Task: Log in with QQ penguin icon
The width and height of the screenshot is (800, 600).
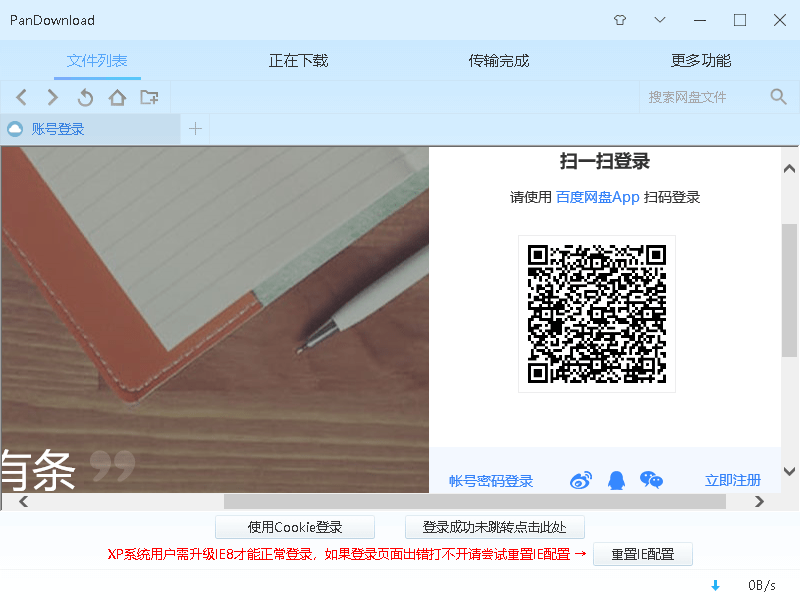Action: point(616,480)
